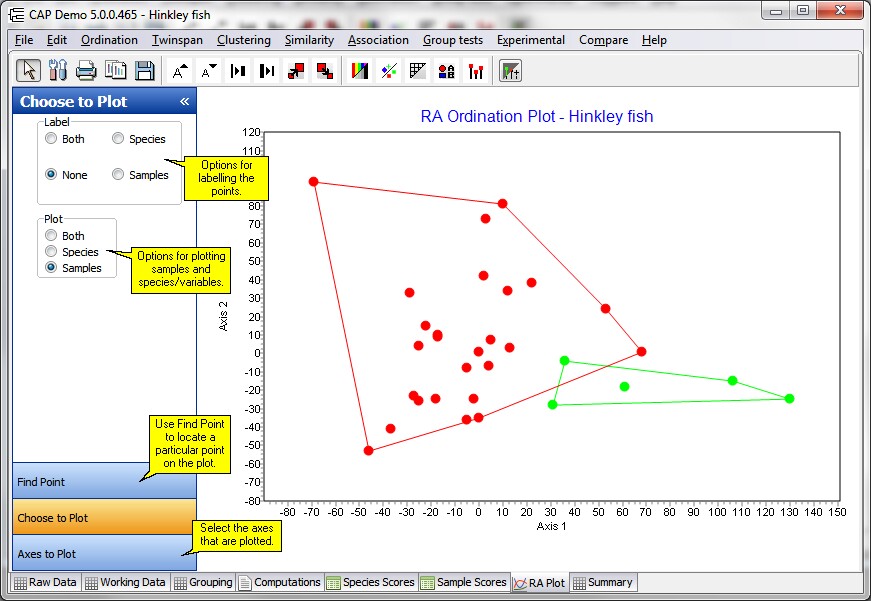The image size is (871, 601).
Task: Click the CAP application icon in title bar
Action: tap(17, 14)
